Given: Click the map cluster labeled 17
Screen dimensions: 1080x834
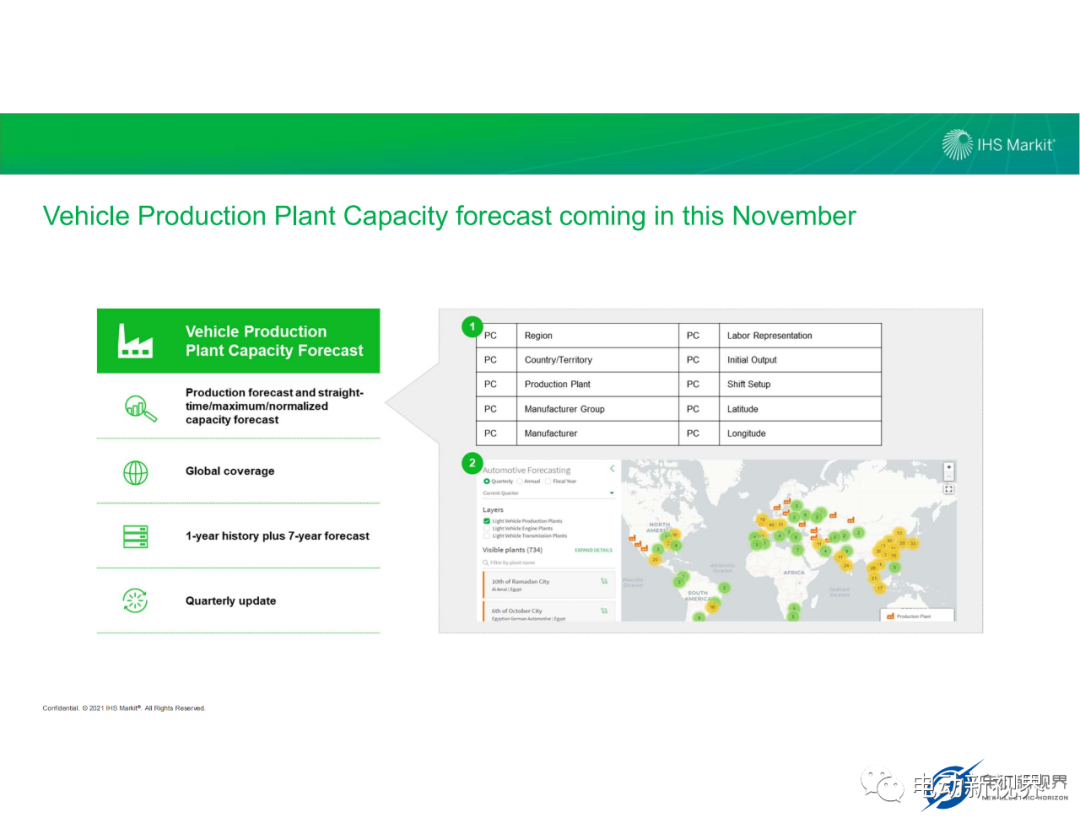Looking at the screenshot, I should click(x=880, y=588).
